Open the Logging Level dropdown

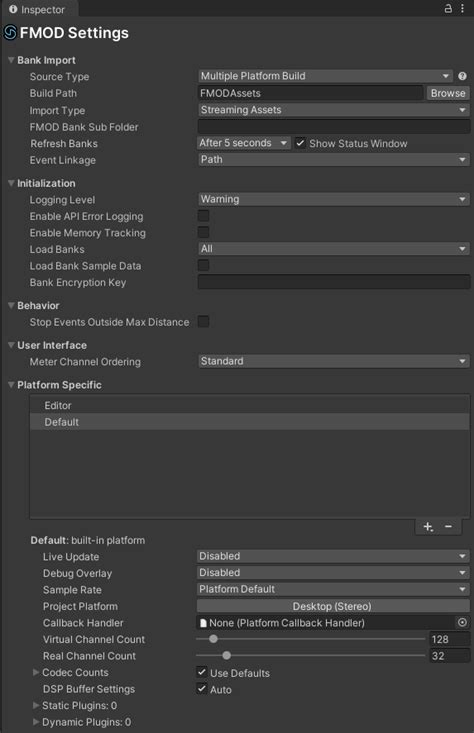334,200
